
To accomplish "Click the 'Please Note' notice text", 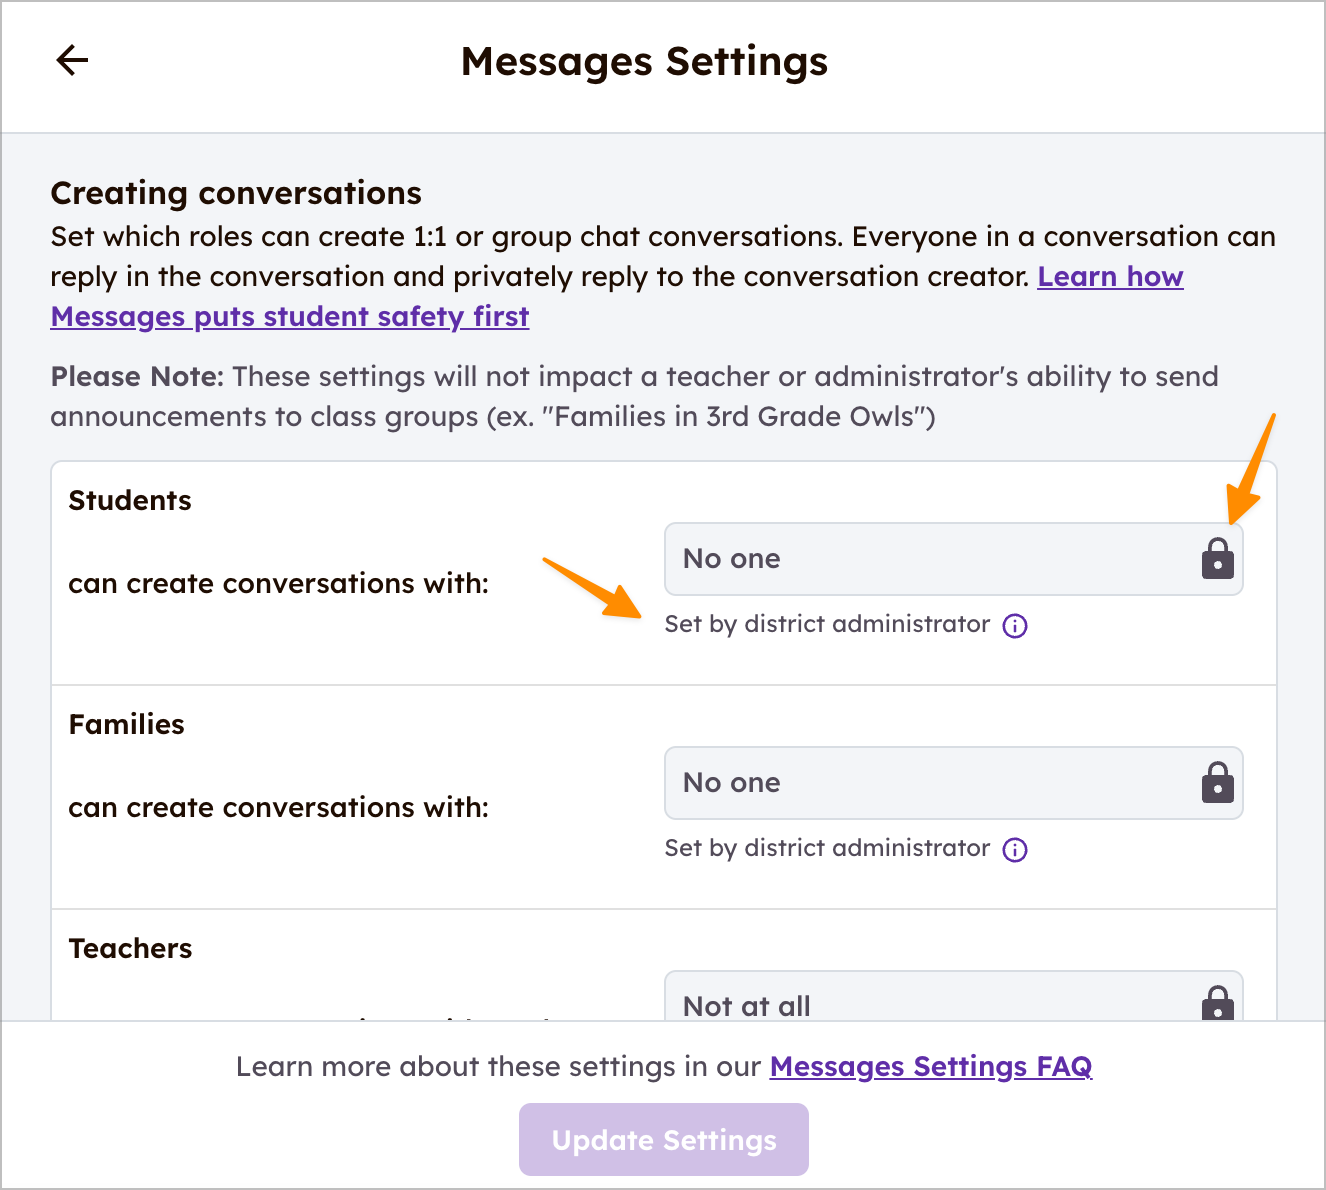I will point(634,397).
